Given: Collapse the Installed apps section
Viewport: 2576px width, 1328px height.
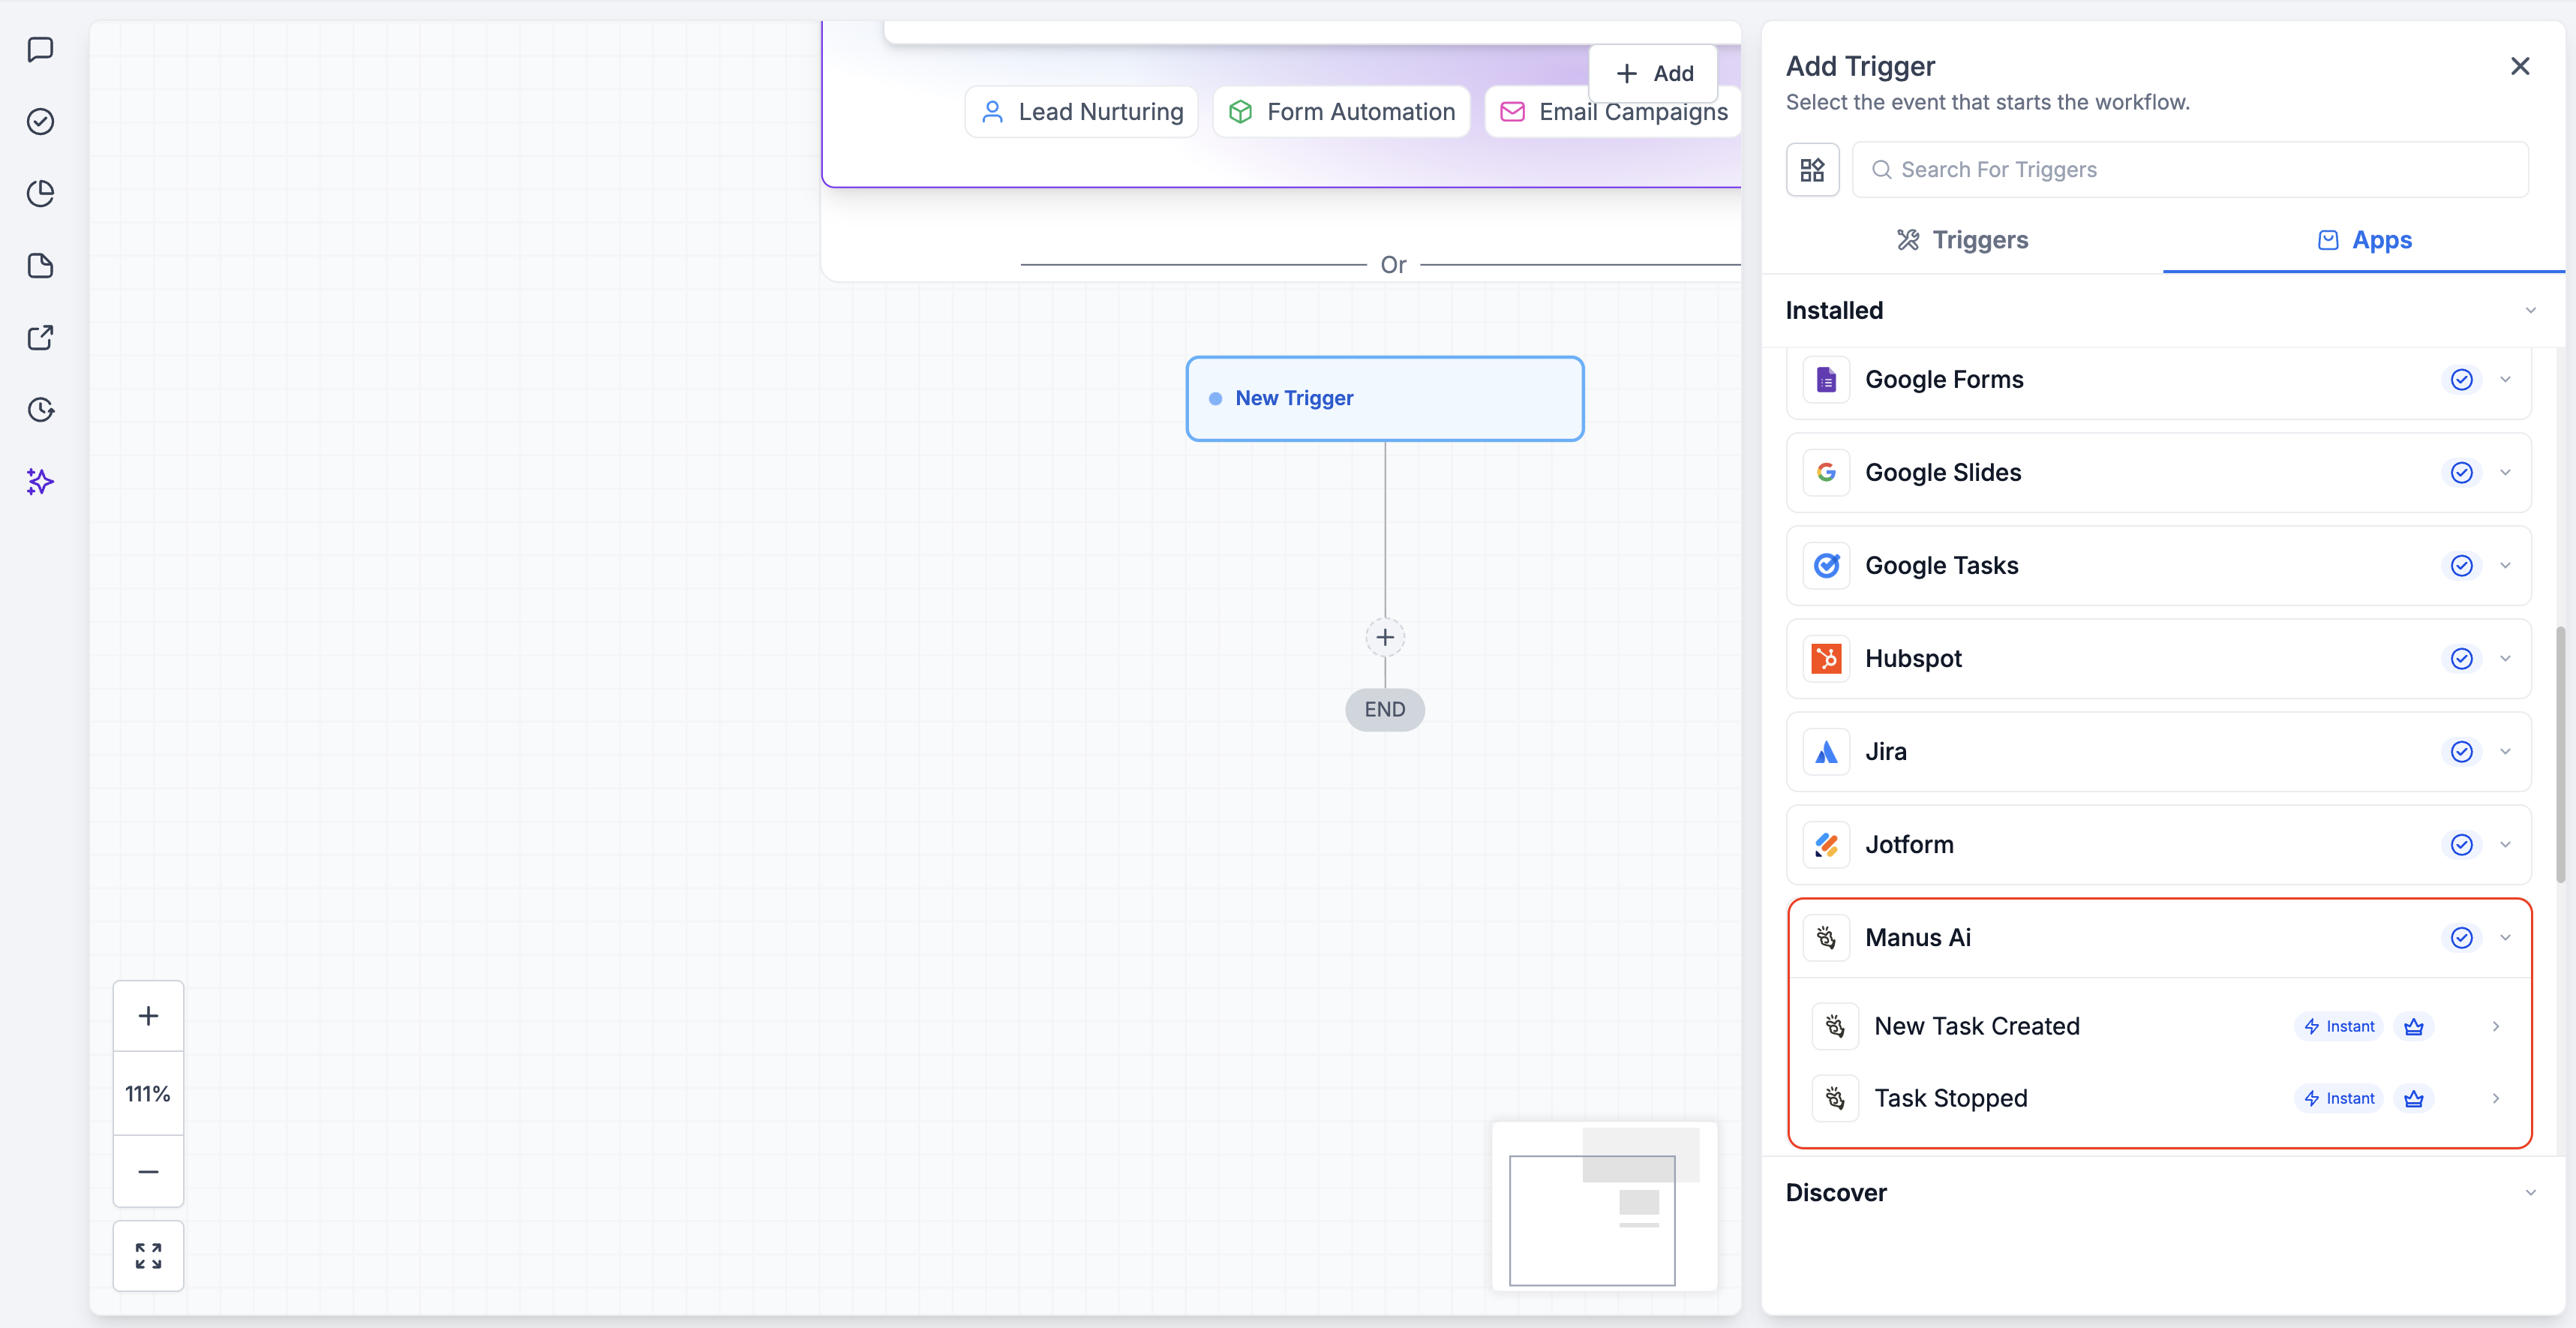Looking at the screenshot, I should (x=2531, y=310).
